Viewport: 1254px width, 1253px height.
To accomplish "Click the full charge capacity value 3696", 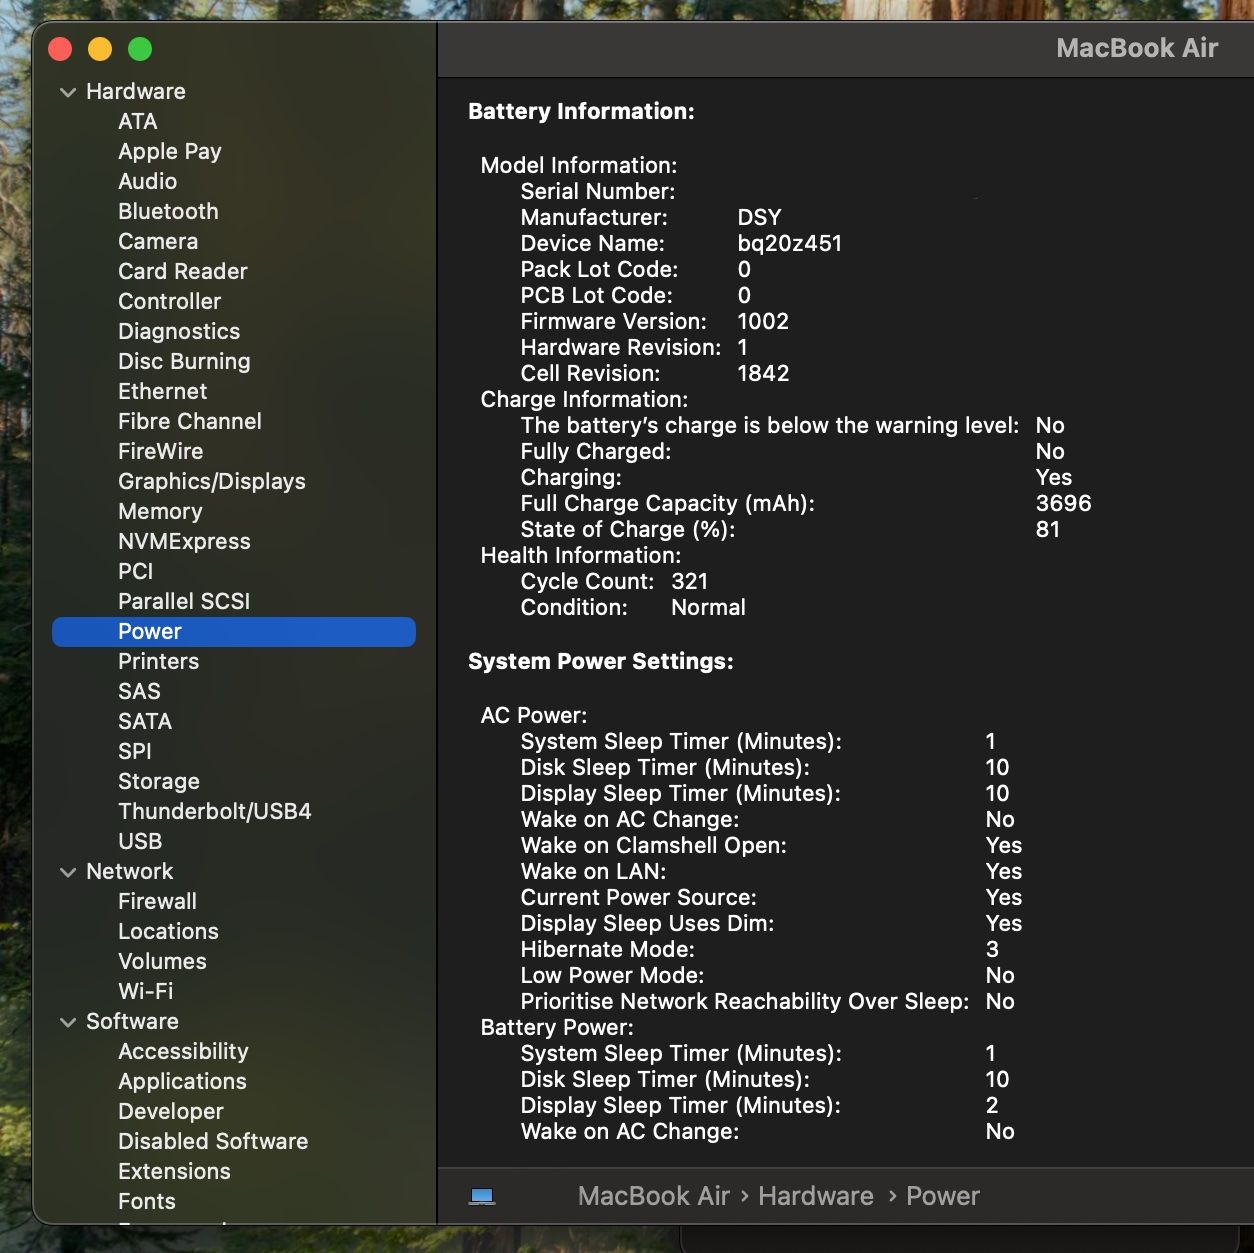I will tap(1064, 504).
